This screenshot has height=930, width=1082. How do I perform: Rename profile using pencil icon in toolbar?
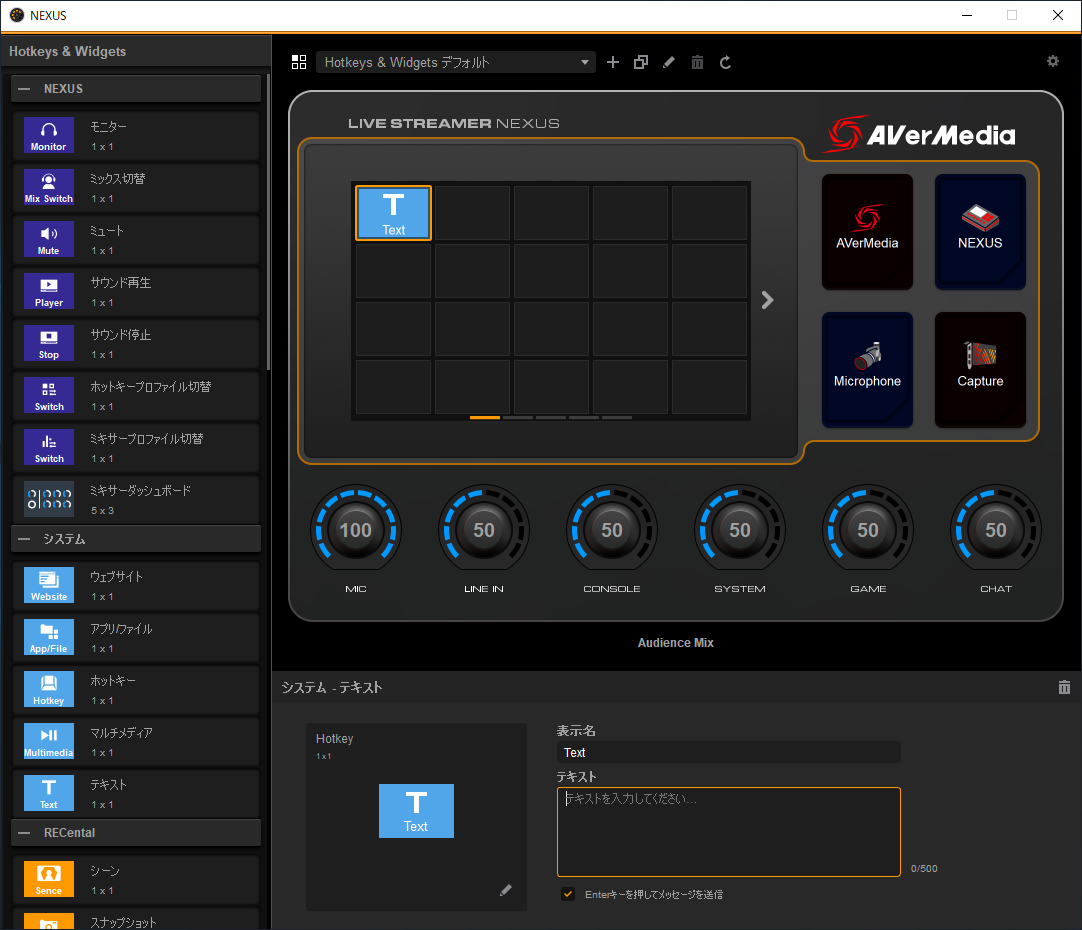(669, 63)
